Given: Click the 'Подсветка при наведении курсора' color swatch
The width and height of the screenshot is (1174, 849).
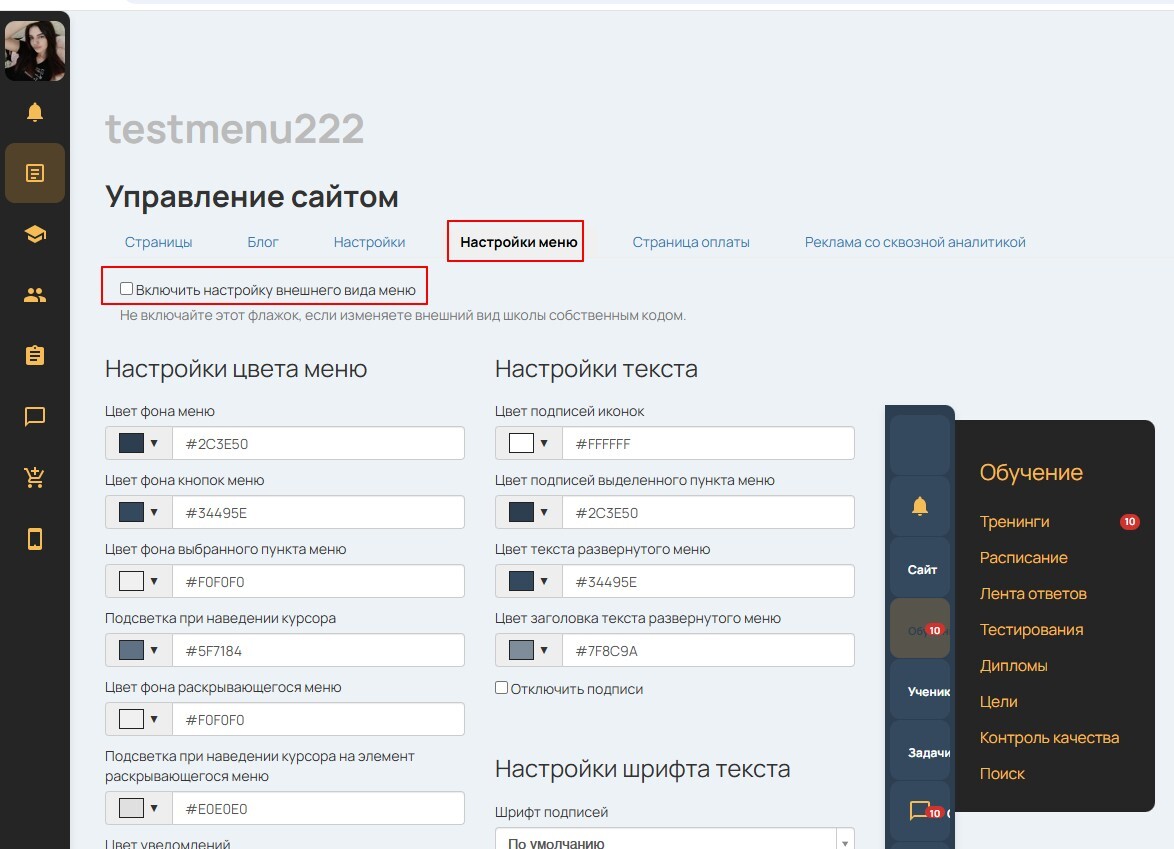Looking at the screenshot, I should pyautogui.click(x=132, y=651).
